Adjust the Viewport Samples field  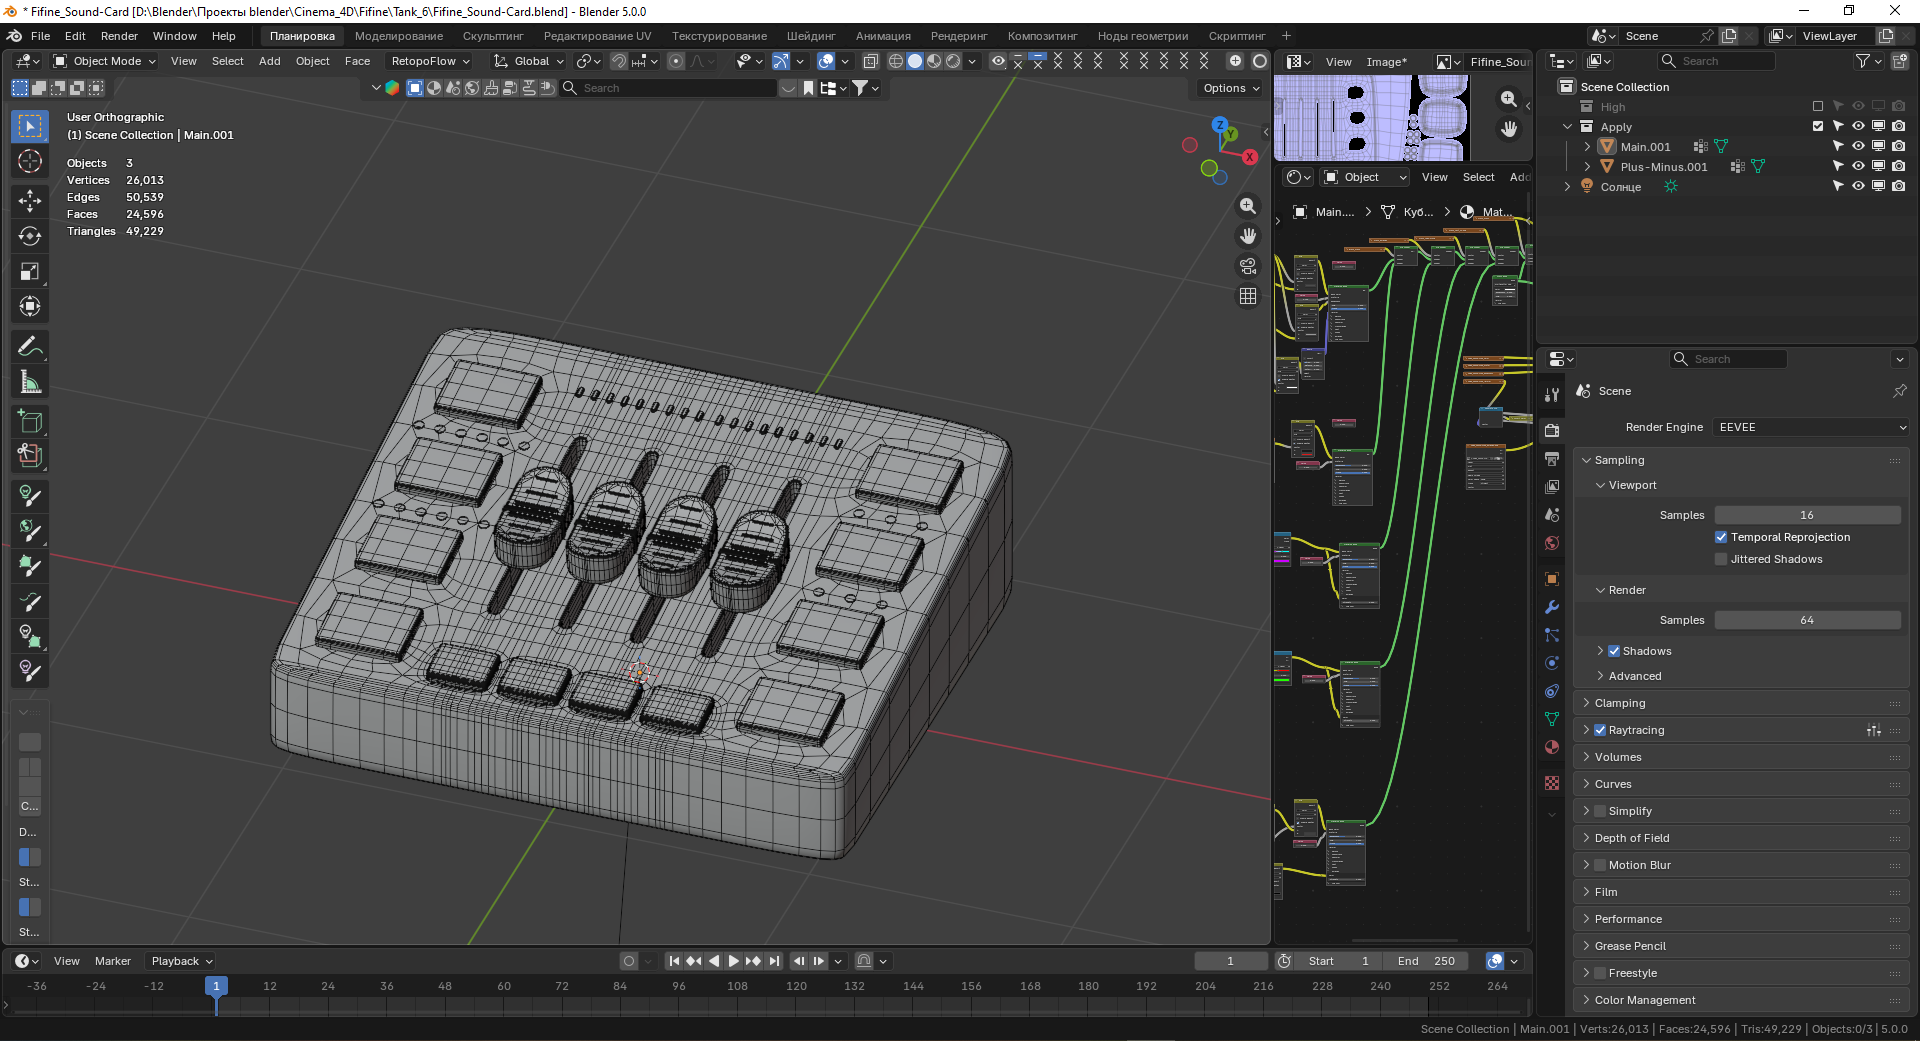point(1806,515)
